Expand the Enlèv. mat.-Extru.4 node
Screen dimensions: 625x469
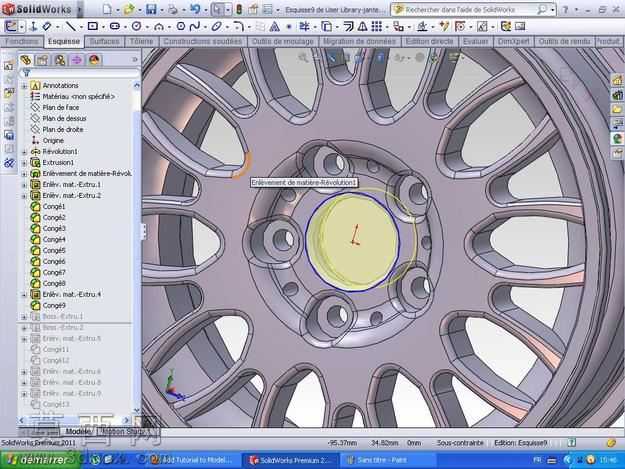pos(24,294)
